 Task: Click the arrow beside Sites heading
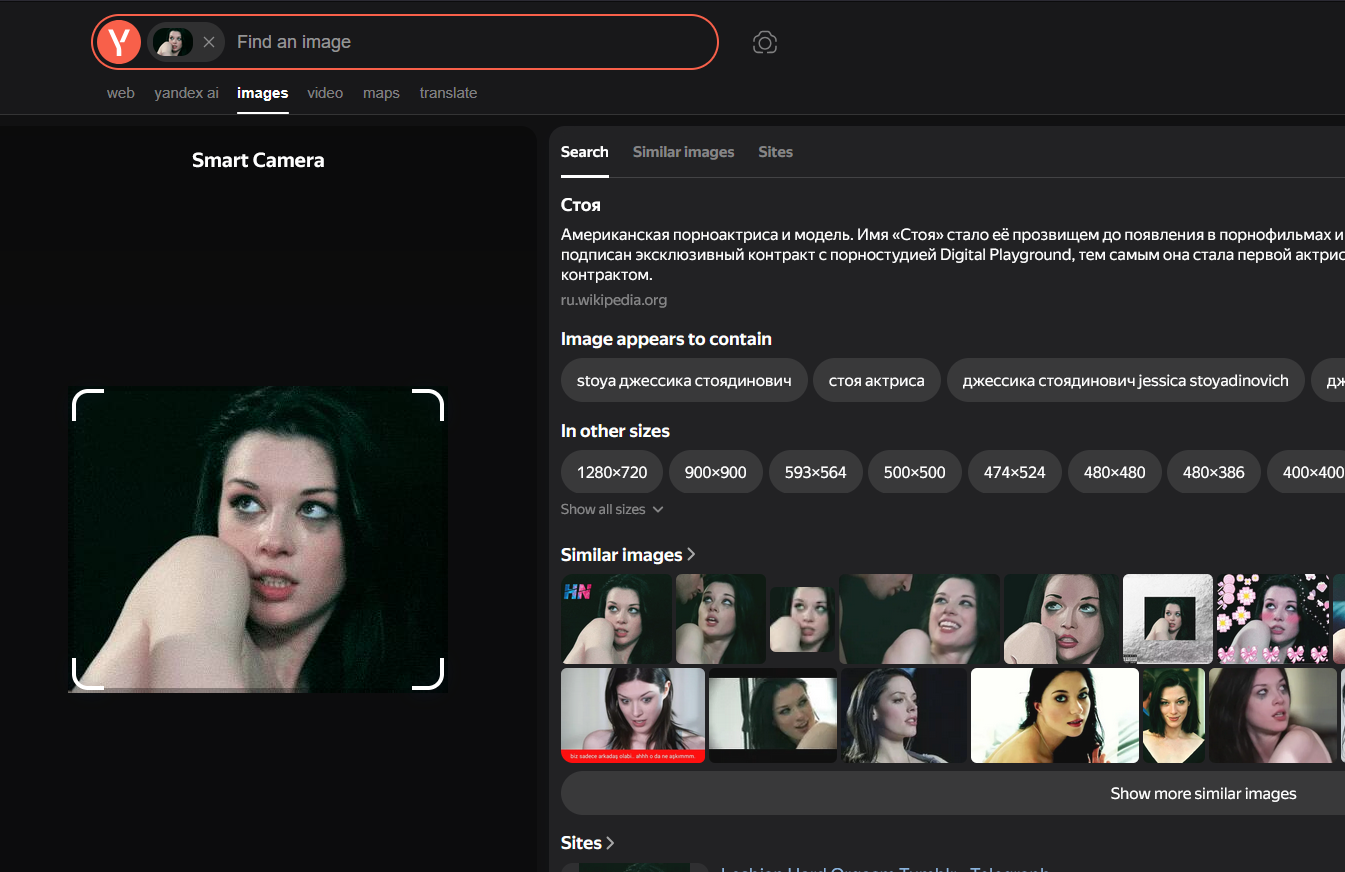click(610, 843)
